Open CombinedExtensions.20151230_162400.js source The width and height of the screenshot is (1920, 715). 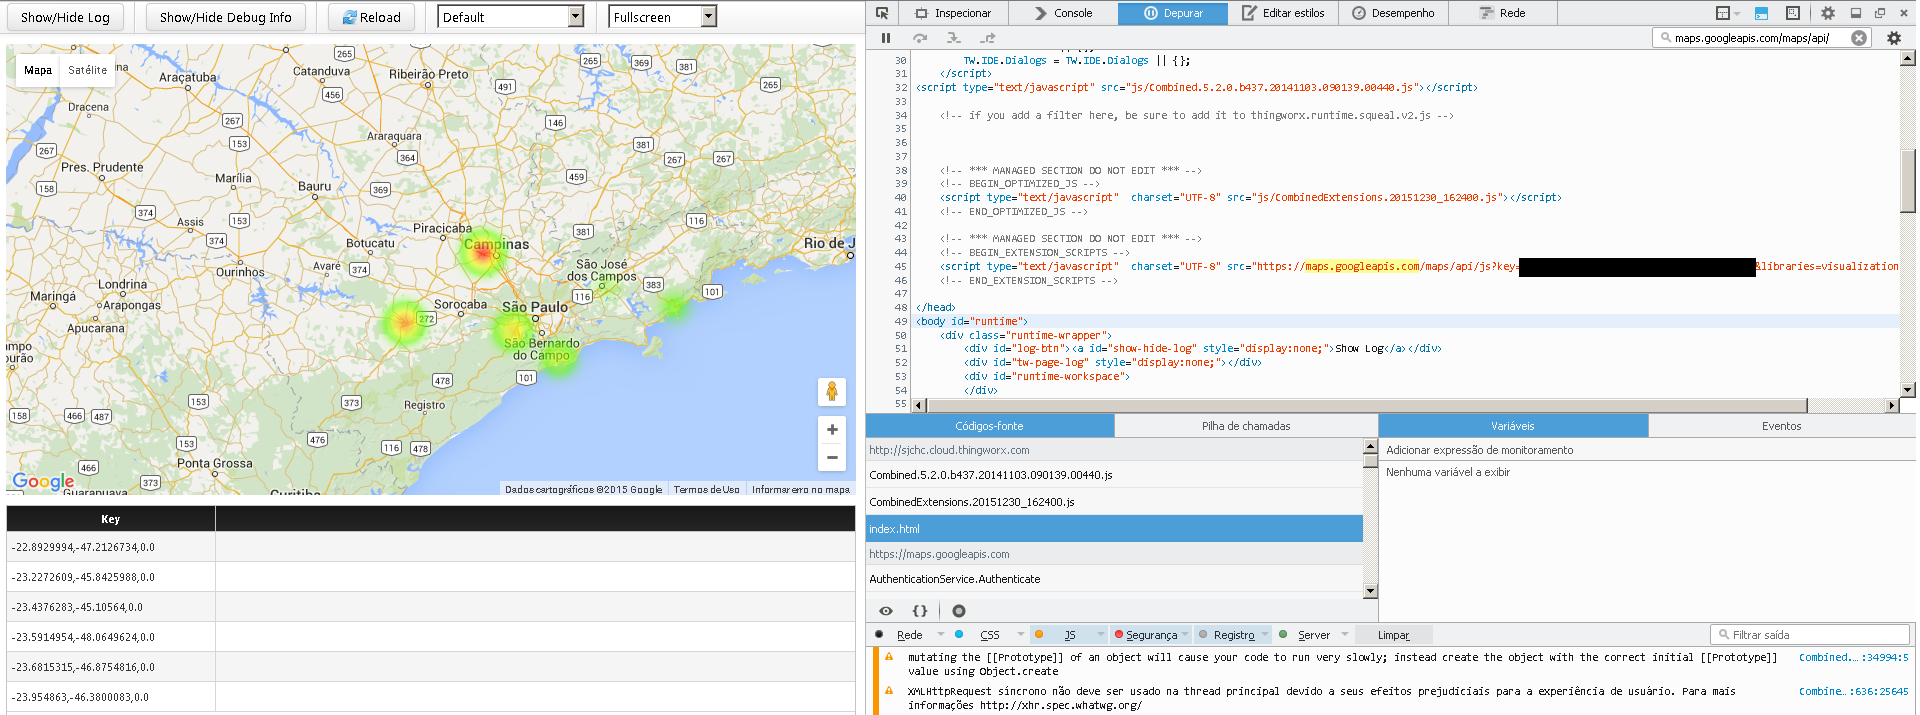1114,502
